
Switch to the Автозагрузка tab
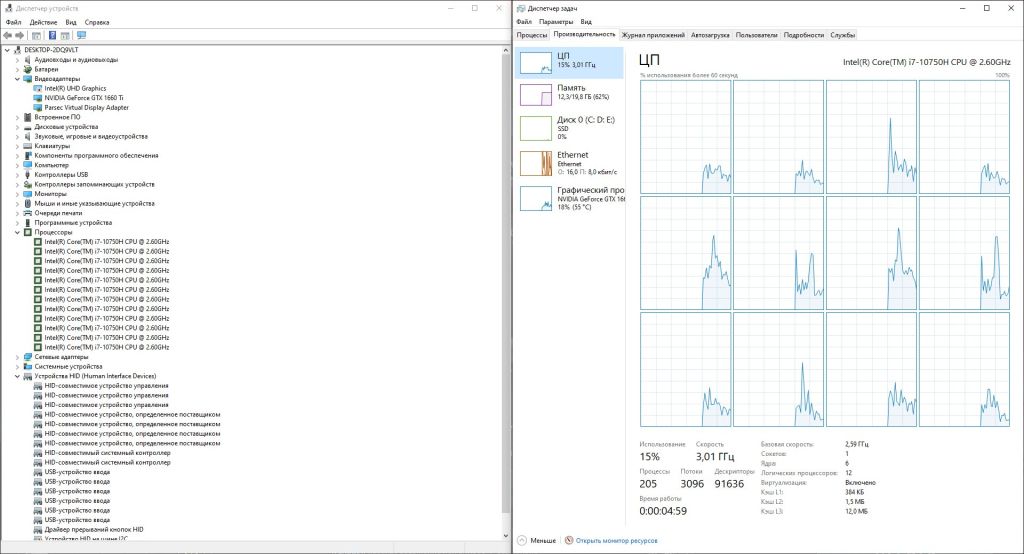coord(710,35)
